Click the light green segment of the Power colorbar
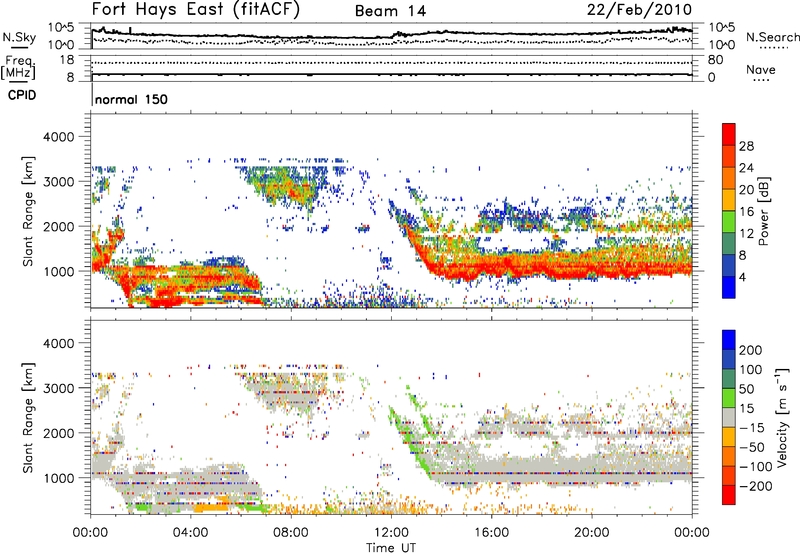Image resolution: width=800 pixels, height=554 pixels. [x=729, y=222]
